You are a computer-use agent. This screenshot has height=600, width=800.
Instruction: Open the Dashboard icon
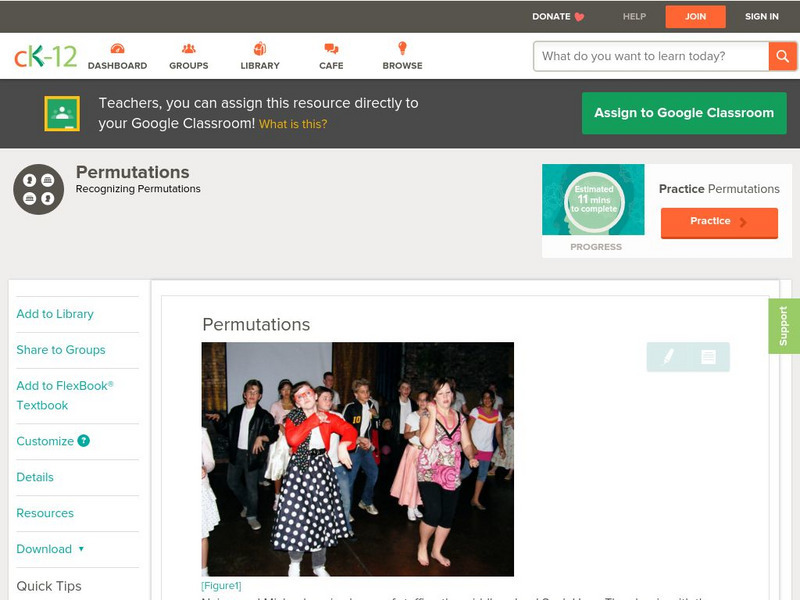tap(117, 49)
